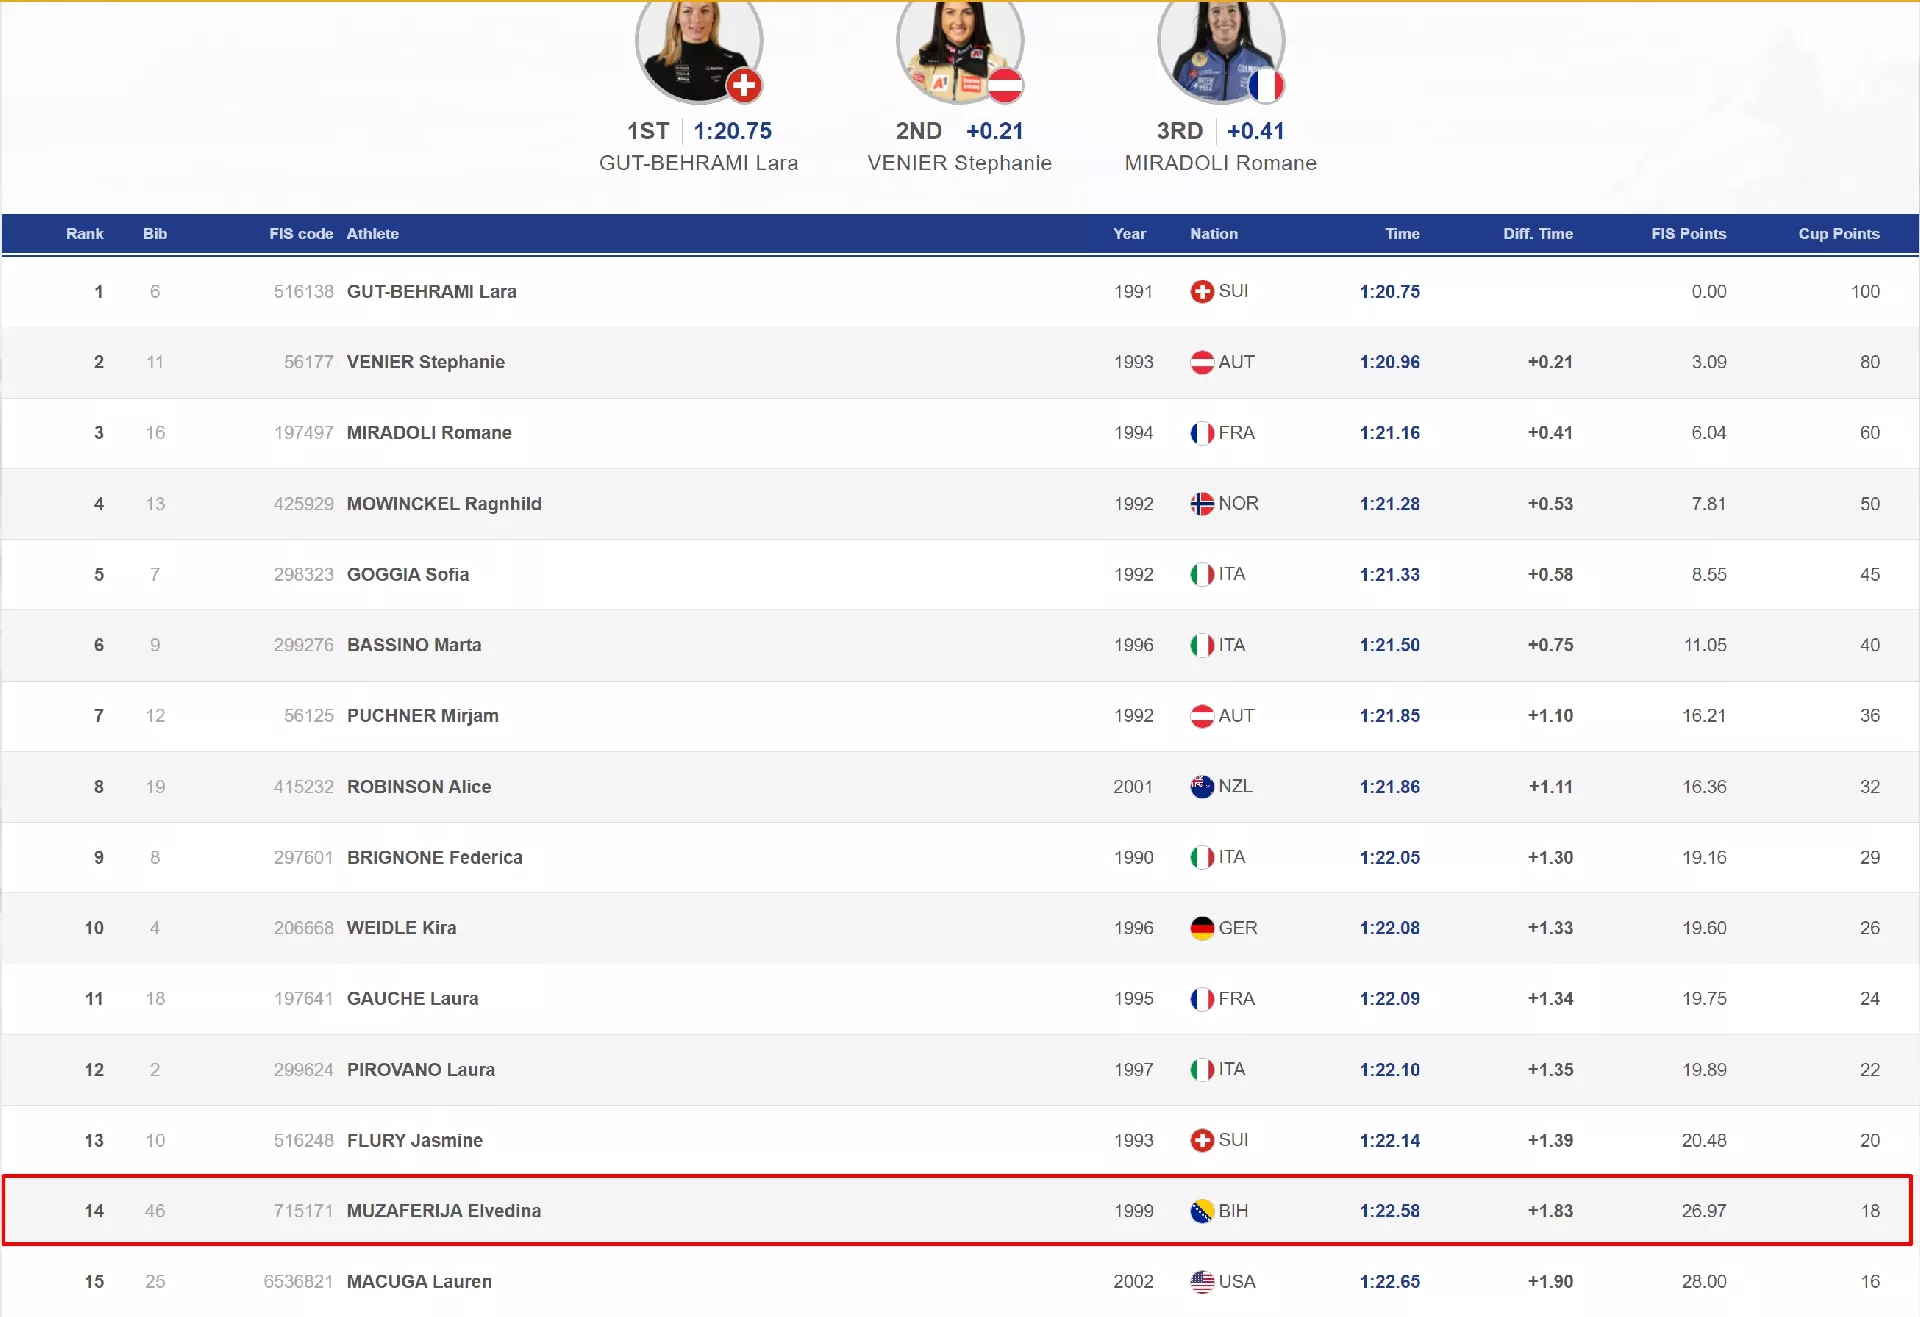Click podium name GUT-BEHRAMI Lara text
The height and width of the screenshot is (1317, 1920).
pos(698,163)
